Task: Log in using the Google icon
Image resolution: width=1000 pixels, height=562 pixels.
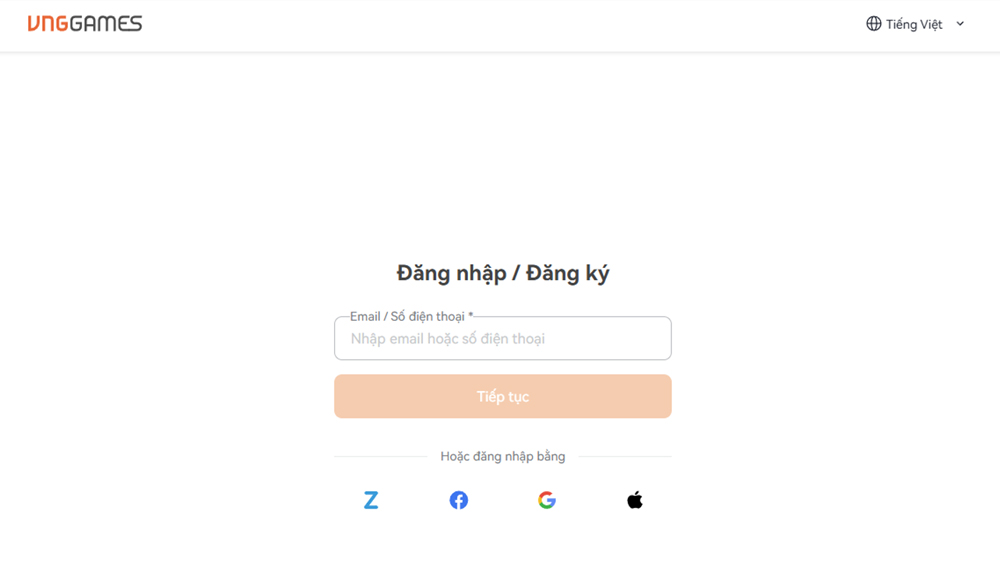Action: tap(546, 500)
